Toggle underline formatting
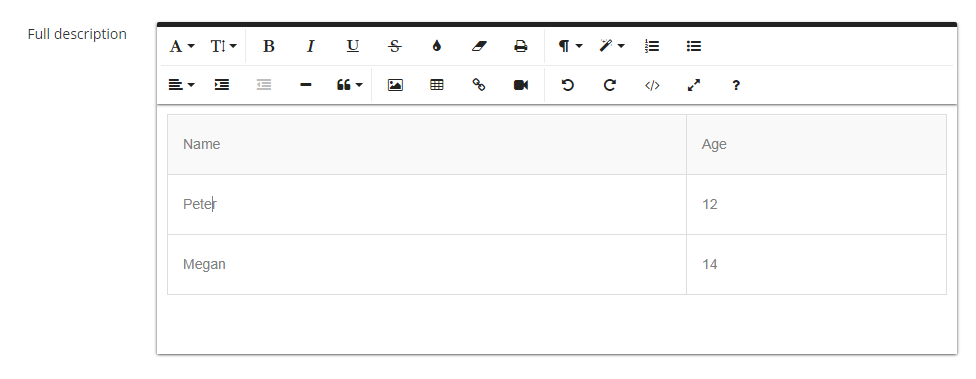 pos(352,46)
